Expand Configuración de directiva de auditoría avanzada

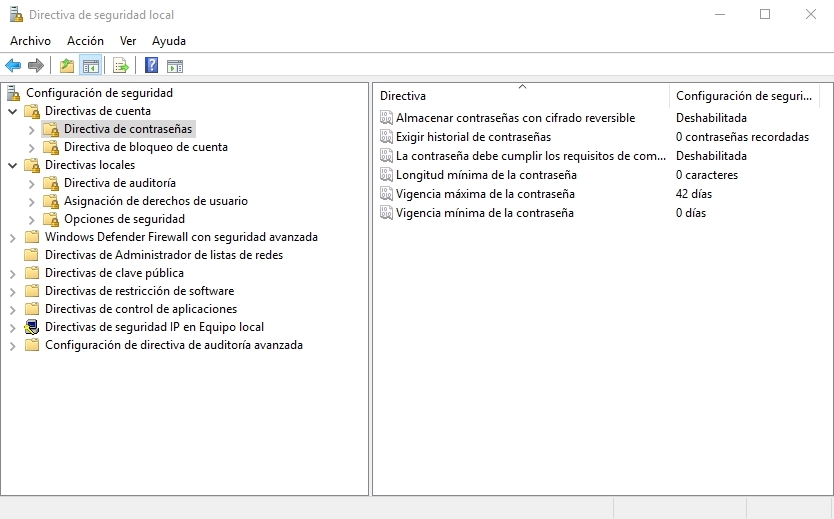(12, 346)
